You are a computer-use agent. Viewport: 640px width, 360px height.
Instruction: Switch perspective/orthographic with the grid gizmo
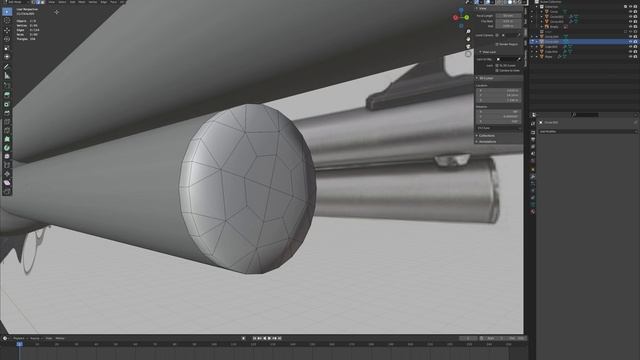(x=468, y=54)
